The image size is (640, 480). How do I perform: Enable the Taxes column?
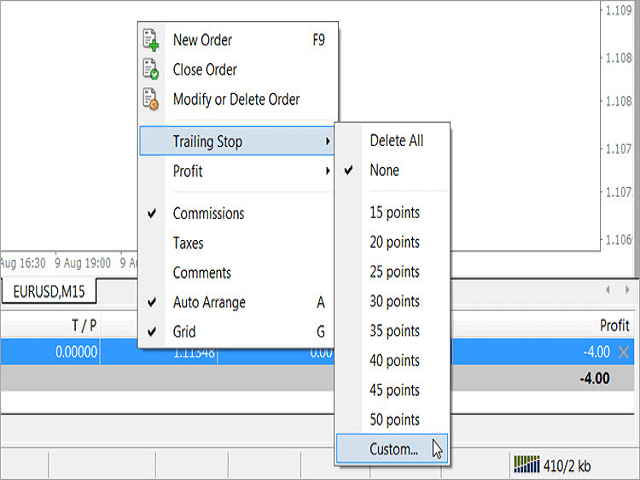point(190,243)
